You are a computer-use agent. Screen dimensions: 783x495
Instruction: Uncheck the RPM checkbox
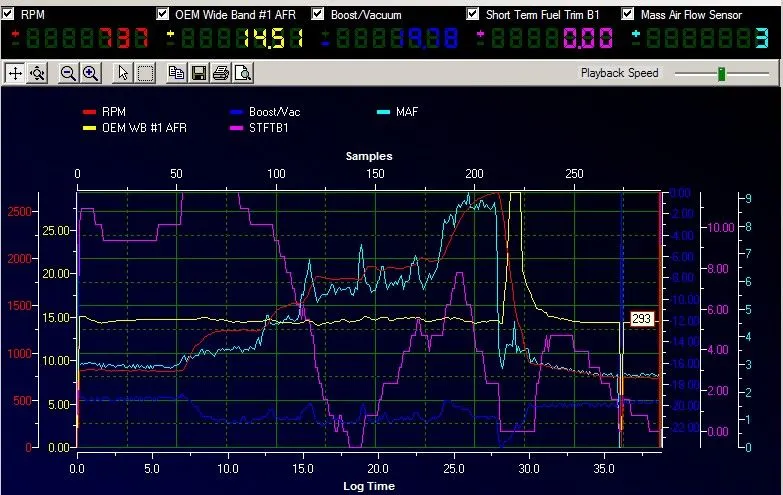coord(9,15)
